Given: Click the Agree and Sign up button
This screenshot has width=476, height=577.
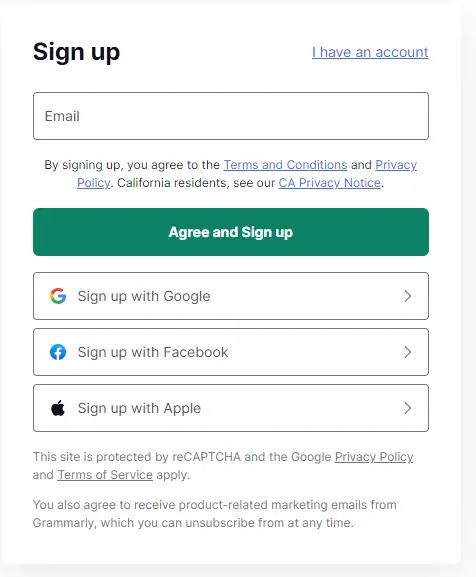Looking at the screenshot, I should click(x=231, y=232).
